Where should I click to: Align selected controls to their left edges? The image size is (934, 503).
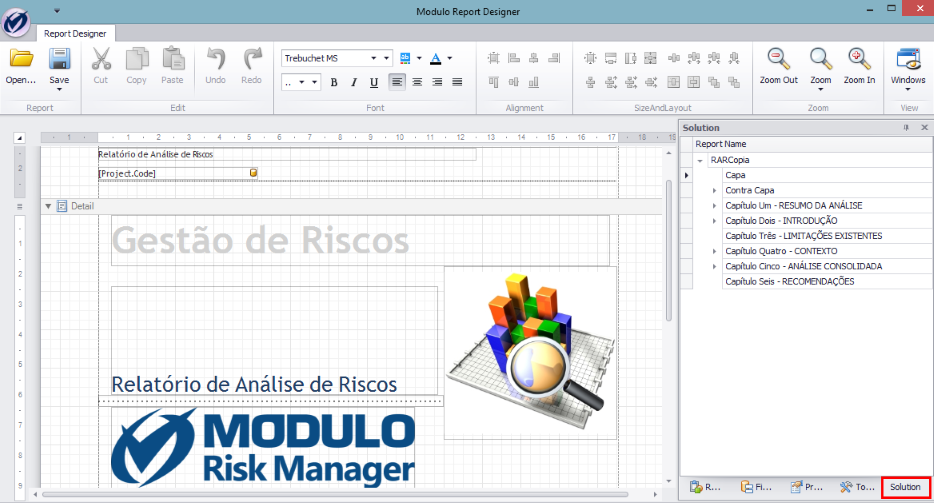513,58
